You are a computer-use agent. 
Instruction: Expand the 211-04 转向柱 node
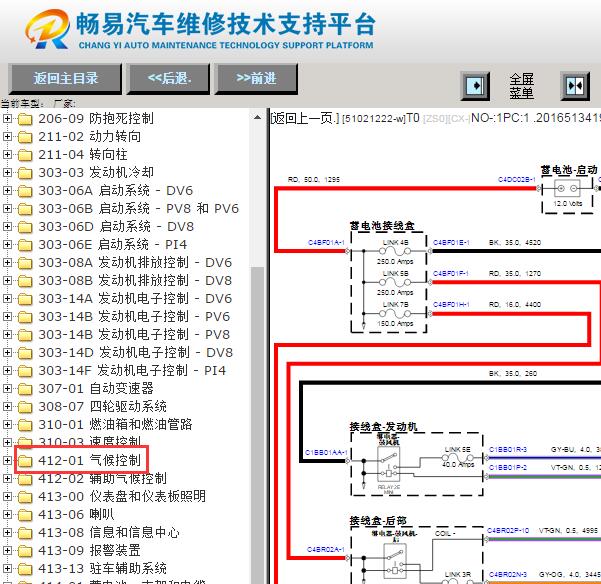pos(7,155)
